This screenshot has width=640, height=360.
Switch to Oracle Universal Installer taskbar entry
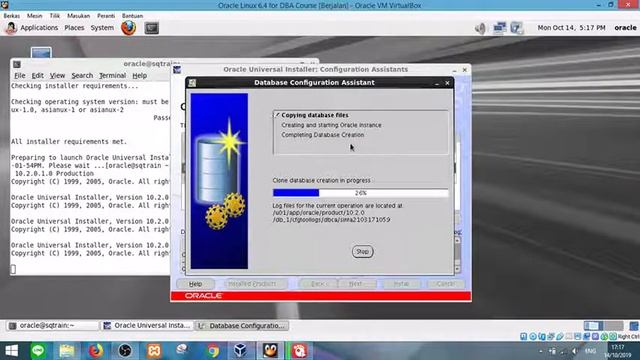[x=147, y=325]
